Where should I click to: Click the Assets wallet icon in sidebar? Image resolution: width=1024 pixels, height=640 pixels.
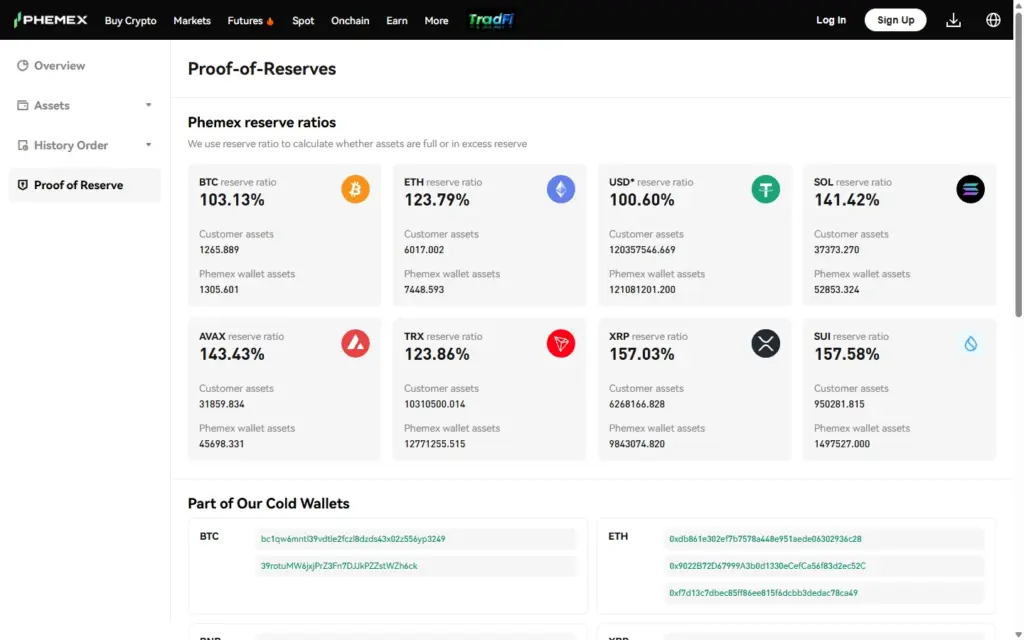click(23, 105)
